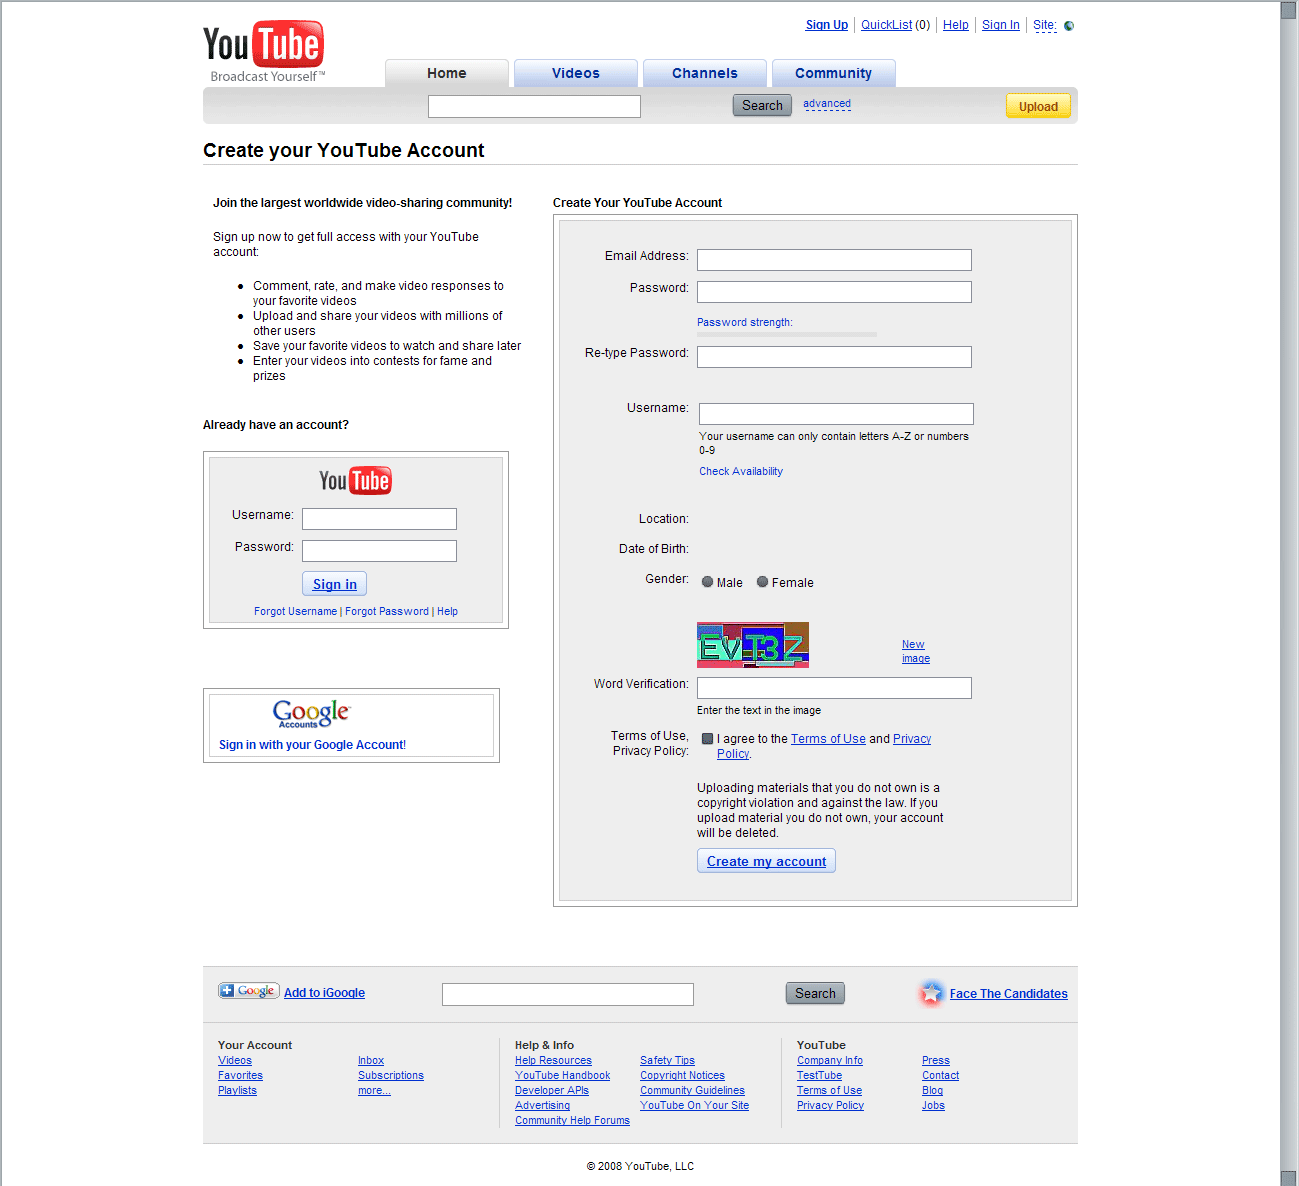Click the Search button in the footer
Screen dimensions: 1299x1186
tap(815, 993)
